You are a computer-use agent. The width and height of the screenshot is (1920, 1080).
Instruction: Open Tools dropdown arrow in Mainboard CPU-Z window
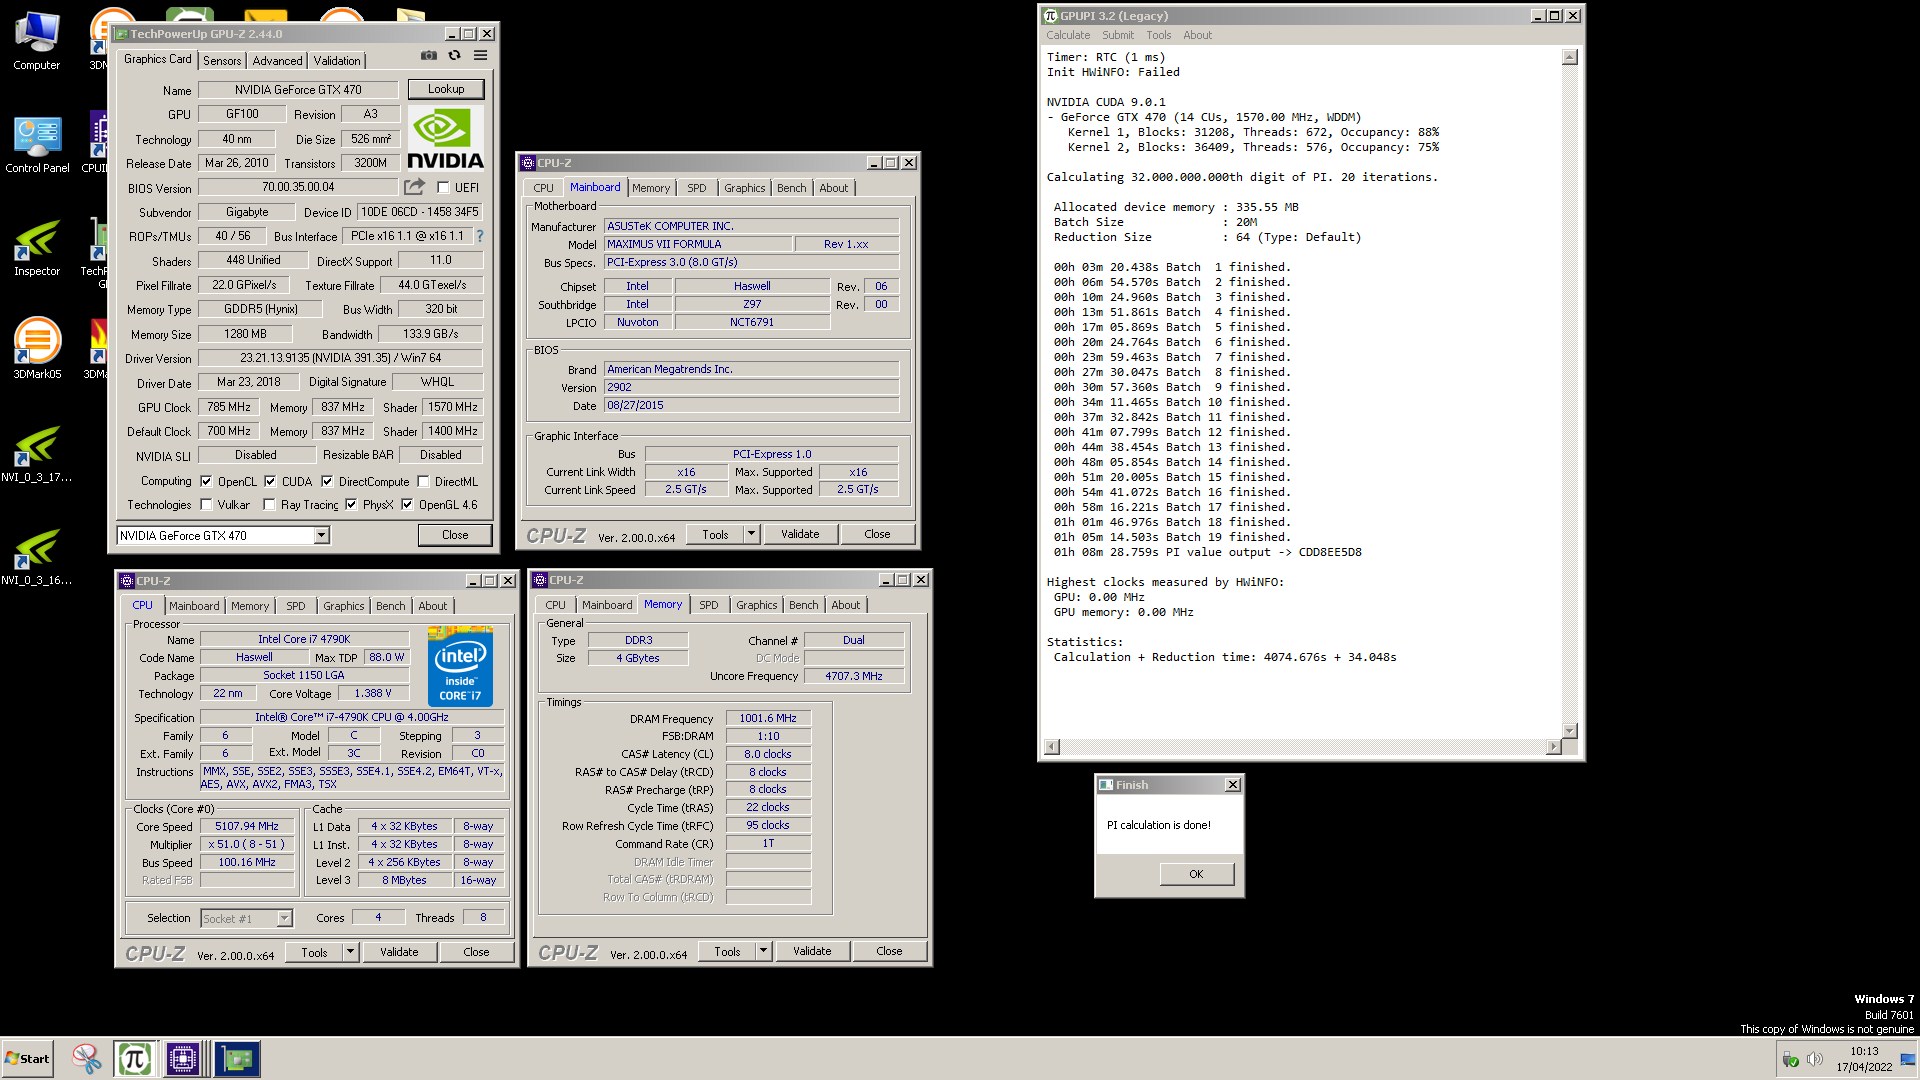(751, 534)
